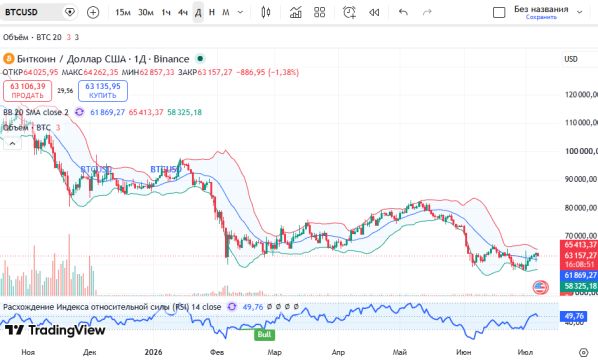Click the purple icon beside RSI label
Image resolution: width=598 pixels, height=360 pixels.
click(x=231, y=307)
